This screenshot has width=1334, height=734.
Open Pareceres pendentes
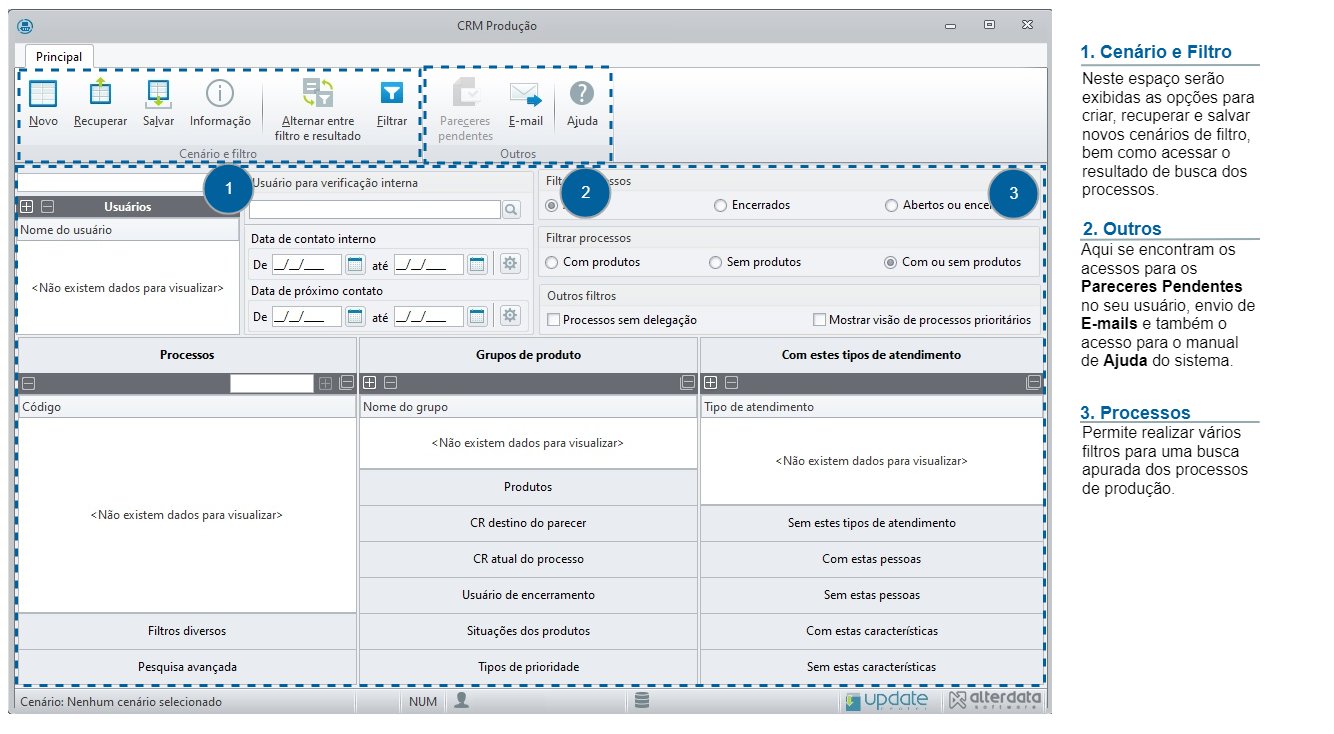click(466, 94)
